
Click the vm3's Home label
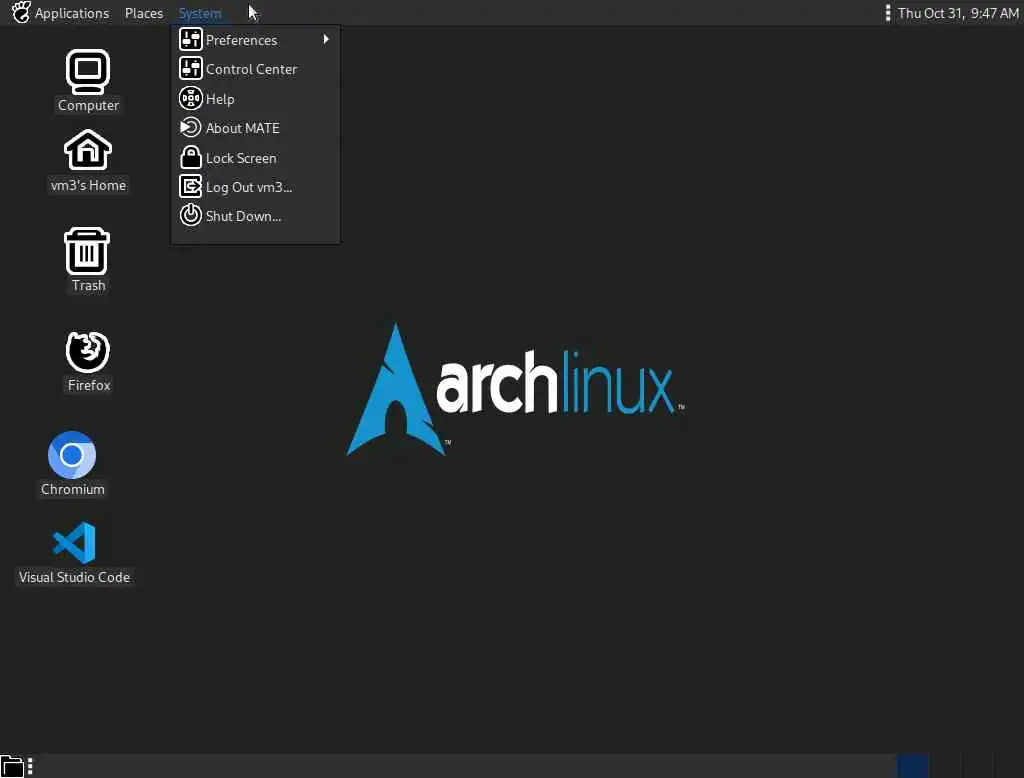88,186
